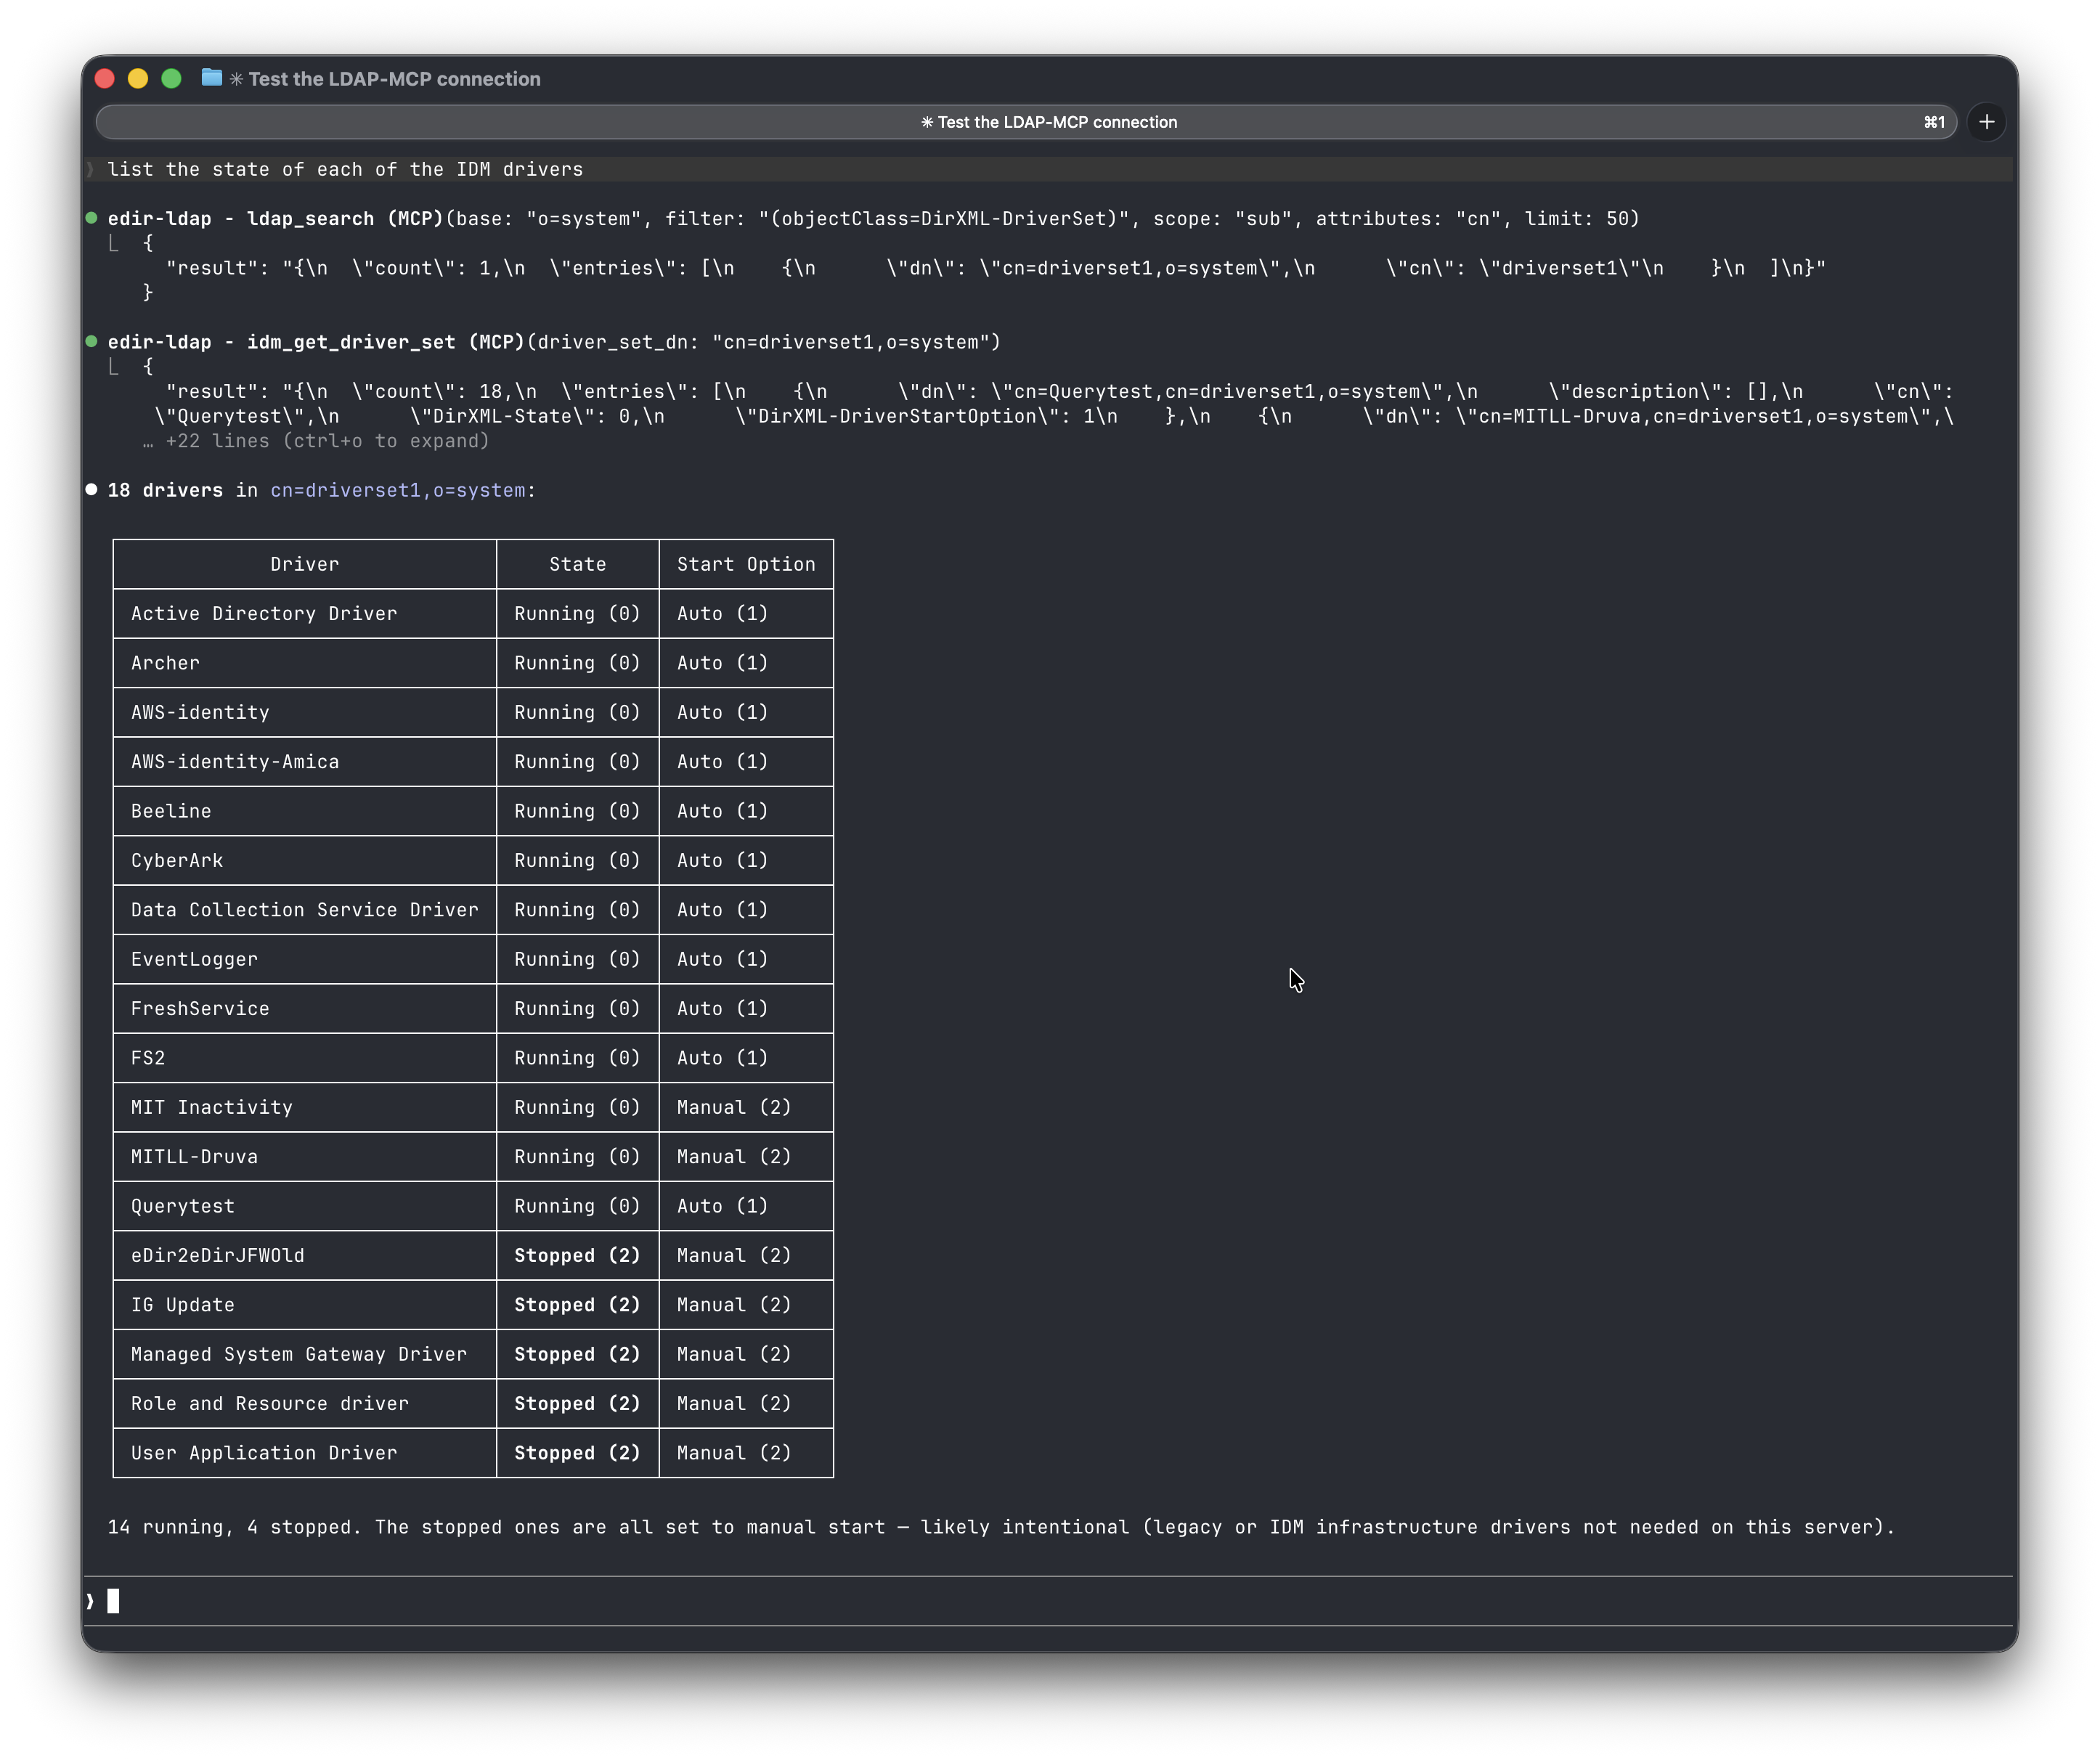Select 'User Application Driver' cell
This screenshot has width=2100, height=1760.
(305, 1452)
